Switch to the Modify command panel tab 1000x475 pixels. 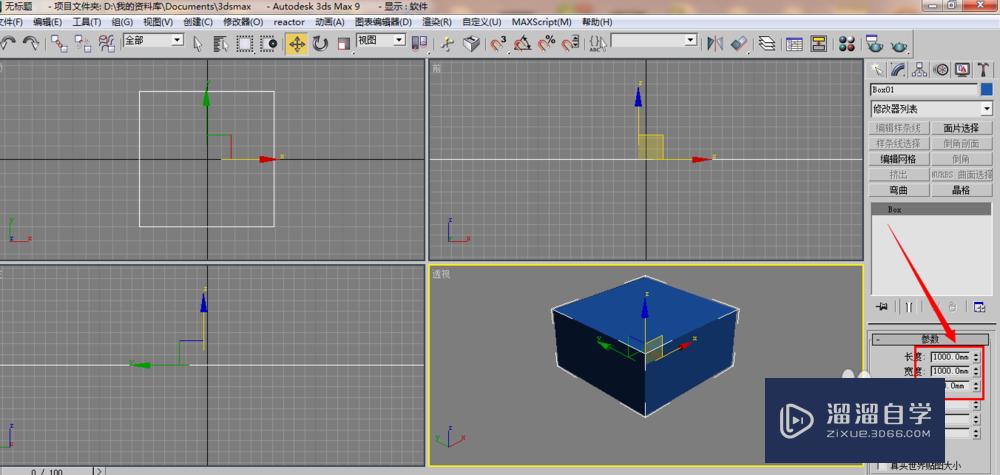(x=899, y=69)
